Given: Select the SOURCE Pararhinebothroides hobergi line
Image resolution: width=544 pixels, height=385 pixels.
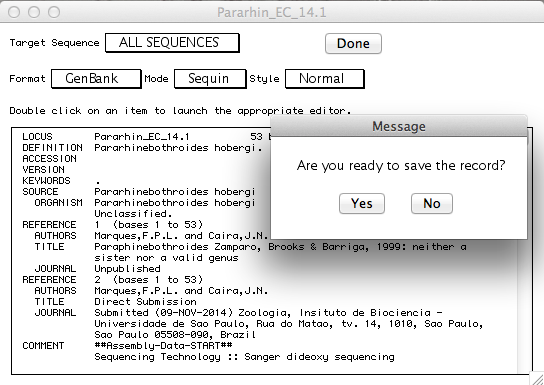Looking at the screenshot, I should coord(139,192).
